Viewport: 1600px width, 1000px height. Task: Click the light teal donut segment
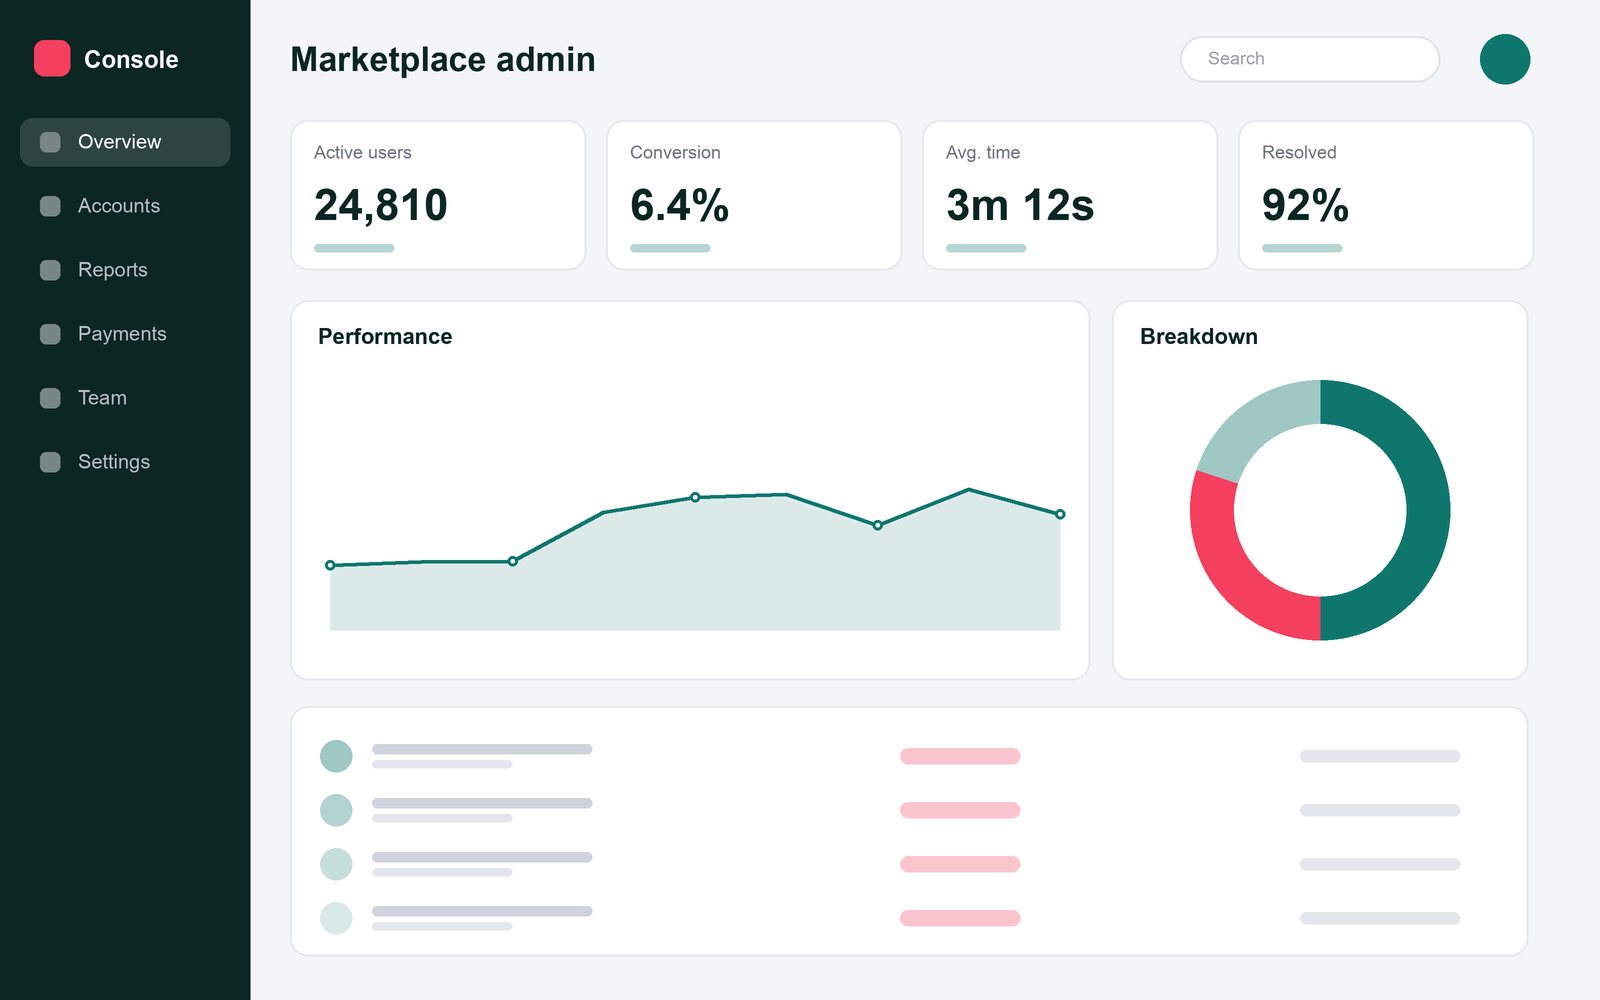[1255, 423]
